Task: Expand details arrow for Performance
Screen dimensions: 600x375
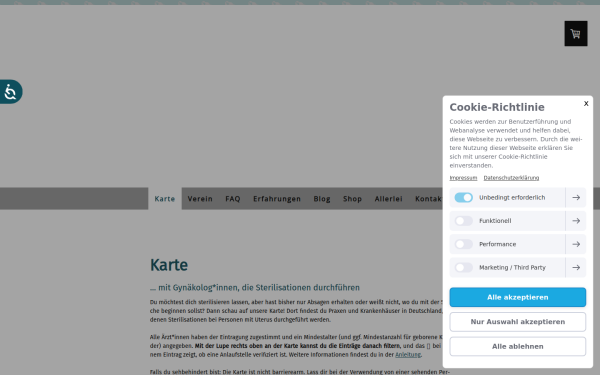Action: [576, 244]
